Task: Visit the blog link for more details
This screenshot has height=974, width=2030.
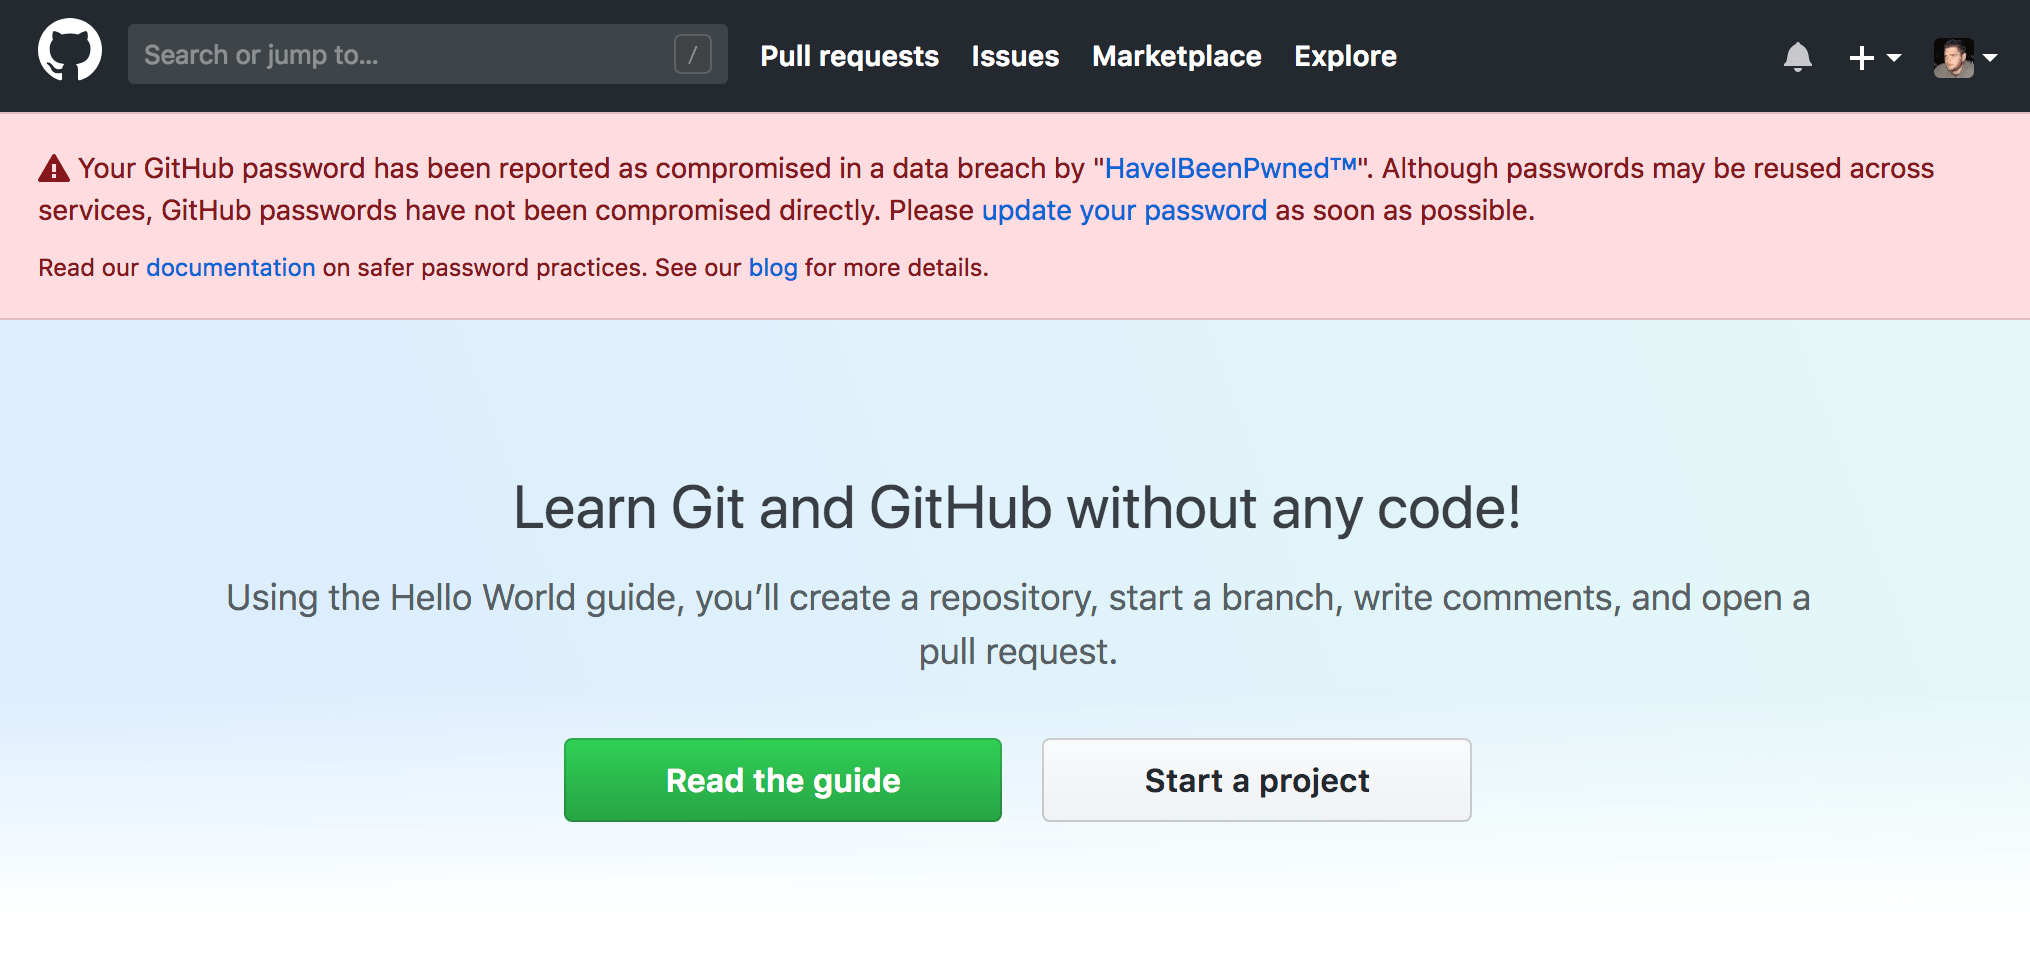Action: click(x=773, y=267)
